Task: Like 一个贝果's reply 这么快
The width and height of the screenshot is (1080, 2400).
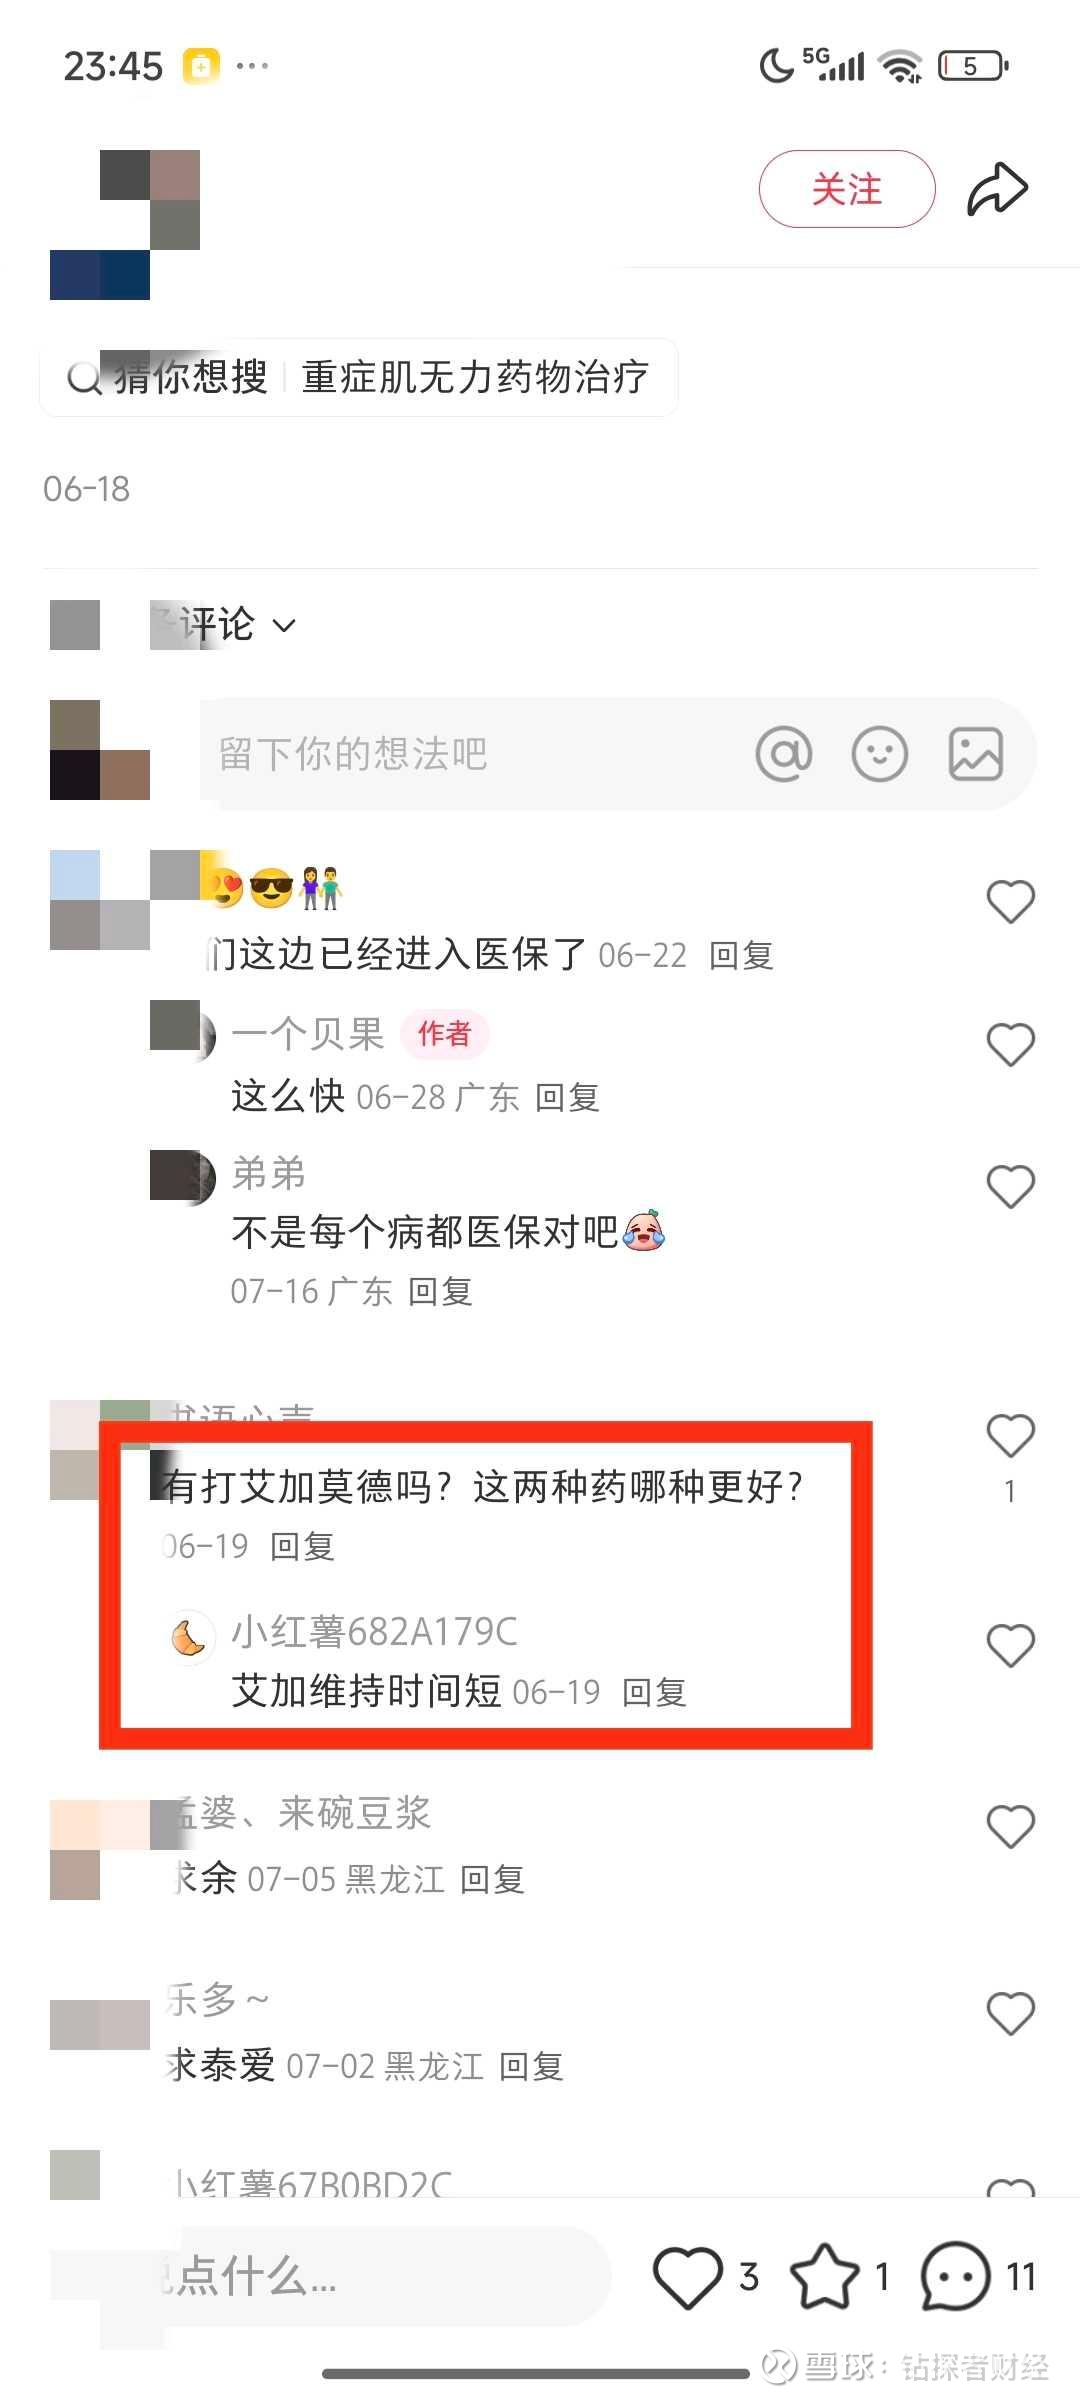Action: pos(1010,1044)
